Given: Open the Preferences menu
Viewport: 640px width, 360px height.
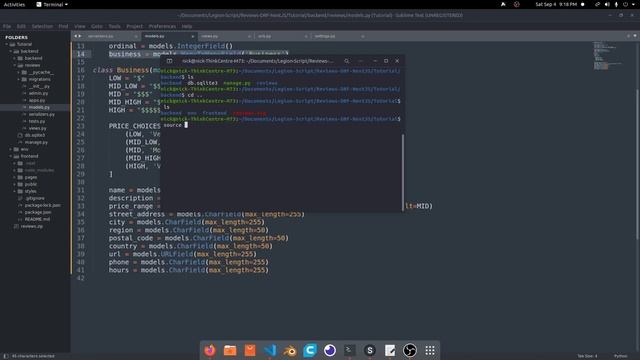Looking at the screenshot, I should tap(162, 26).
